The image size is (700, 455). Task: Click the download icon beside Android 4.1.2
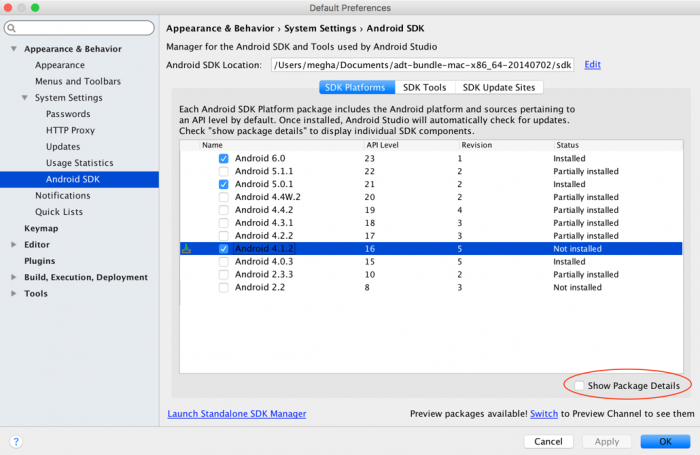tap(187, 249)
